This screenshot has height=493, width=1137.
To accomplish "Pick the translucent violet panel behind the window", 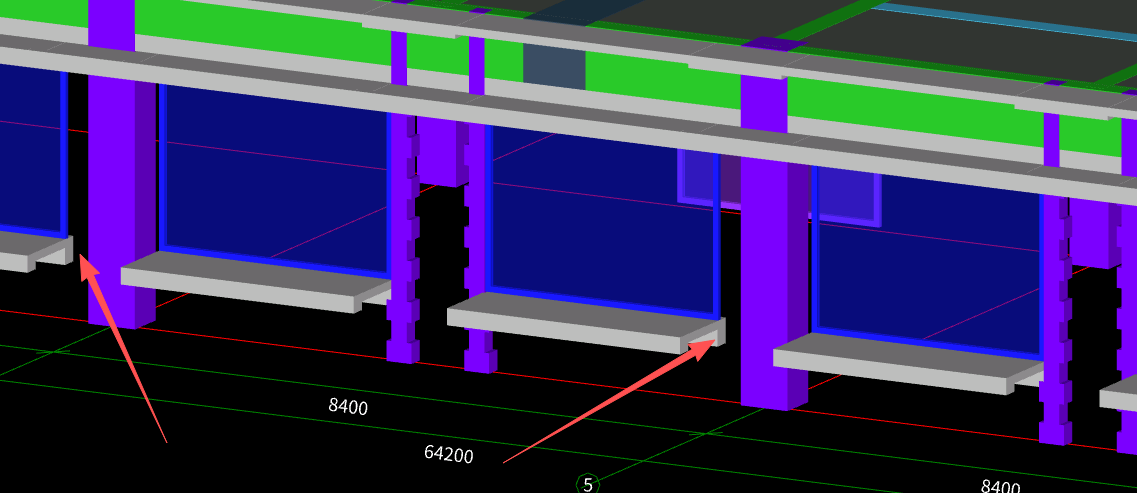I will [779, 186].
